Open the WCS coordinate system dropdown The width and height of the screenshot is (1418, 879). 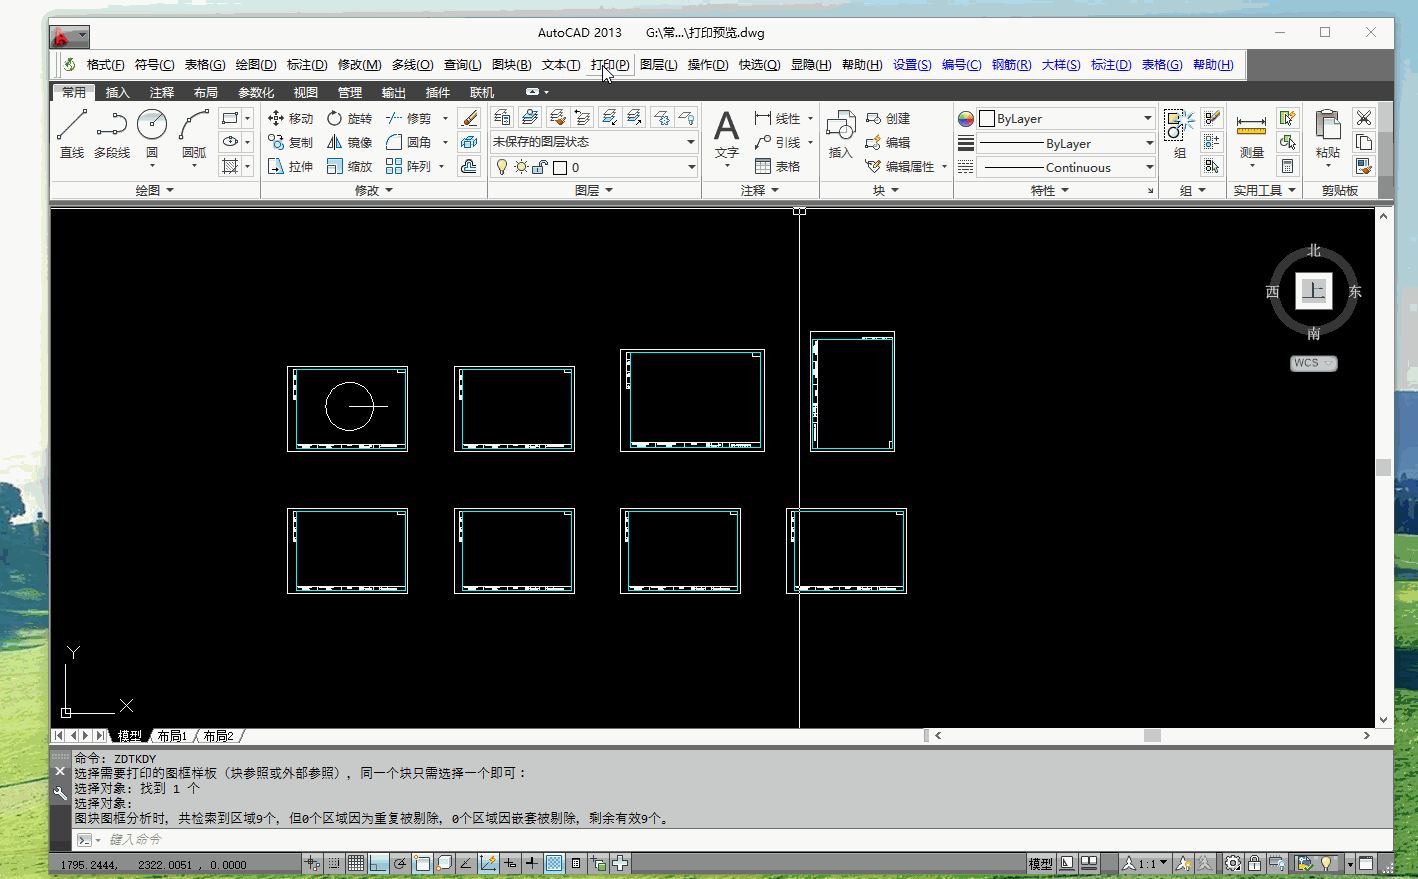(x=1313, y=363)
